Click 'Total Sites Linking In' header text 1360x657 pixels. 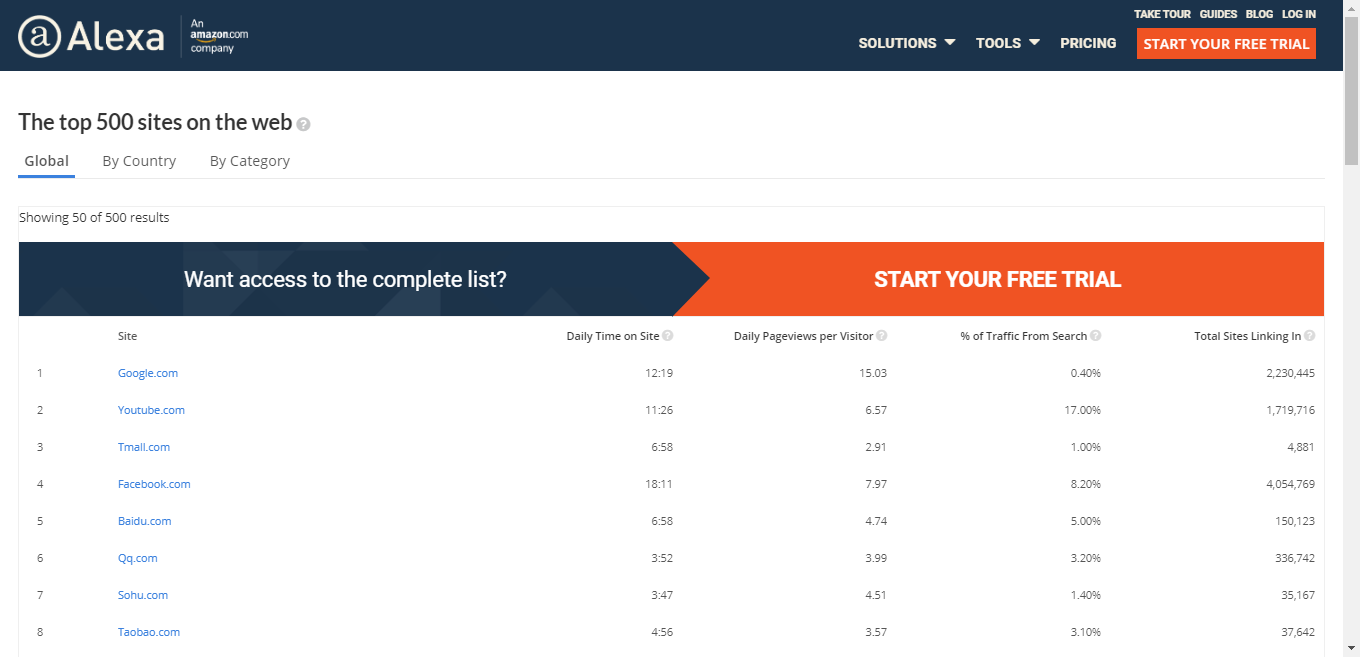pyautogui.click(x=1248, y=336)
